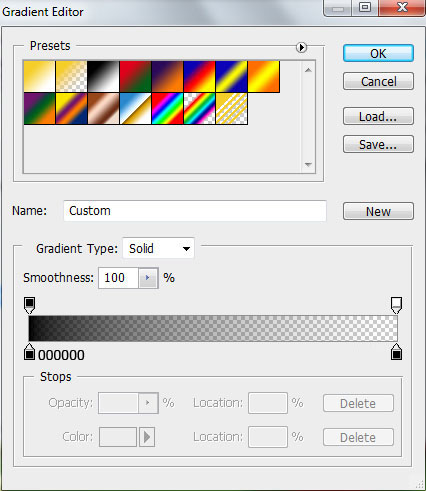Click the Cancel button
The image size is (426, 491).
(378, 81)
